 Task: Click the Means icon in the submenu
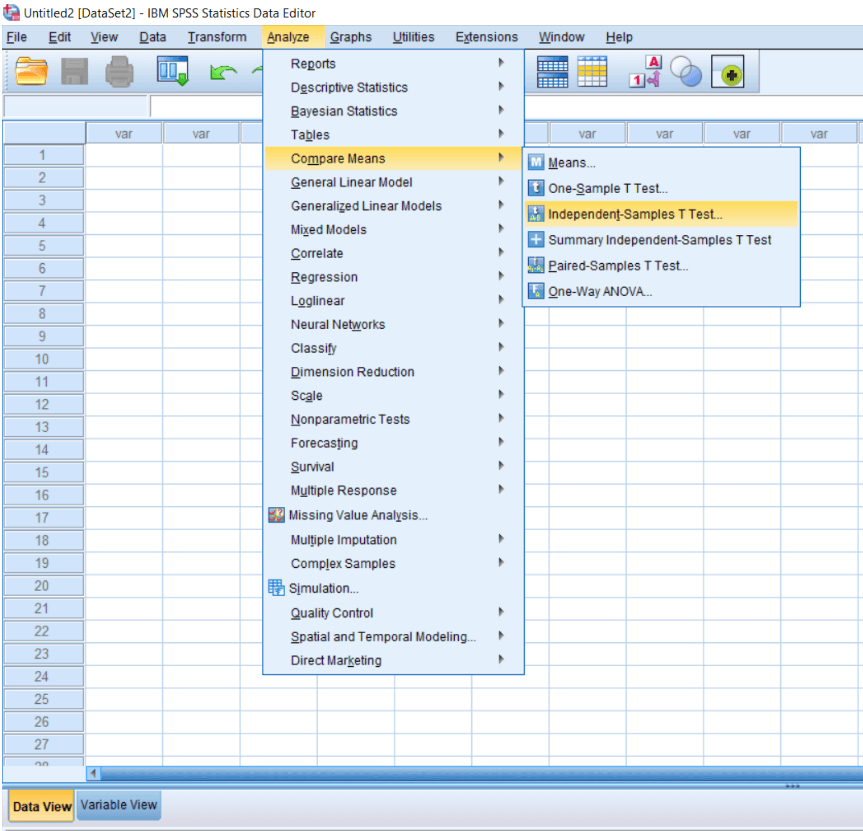click(x=536, y=162)
